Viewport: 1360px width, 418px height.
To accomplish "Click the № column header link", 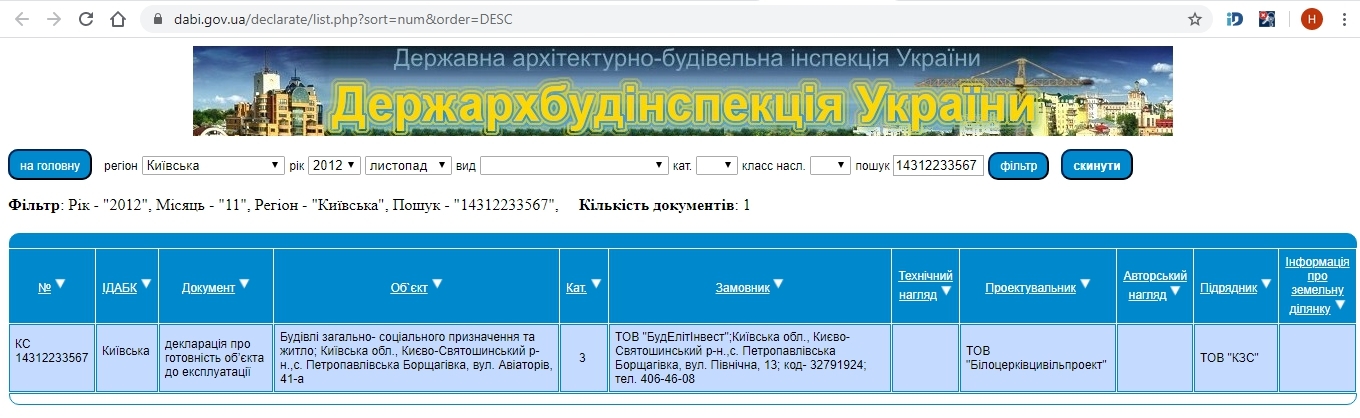I will 44,288.
